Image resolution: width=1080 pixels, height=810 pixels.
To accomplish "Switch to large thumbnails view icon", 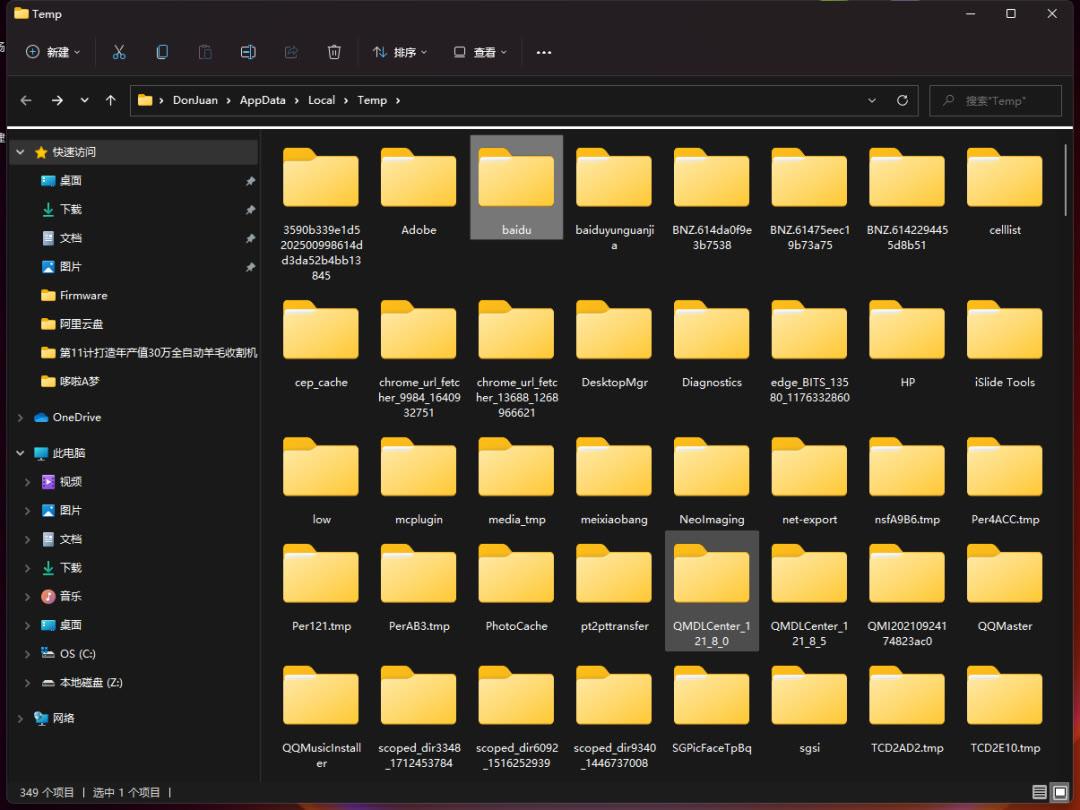I will [x=1061, y=792].
